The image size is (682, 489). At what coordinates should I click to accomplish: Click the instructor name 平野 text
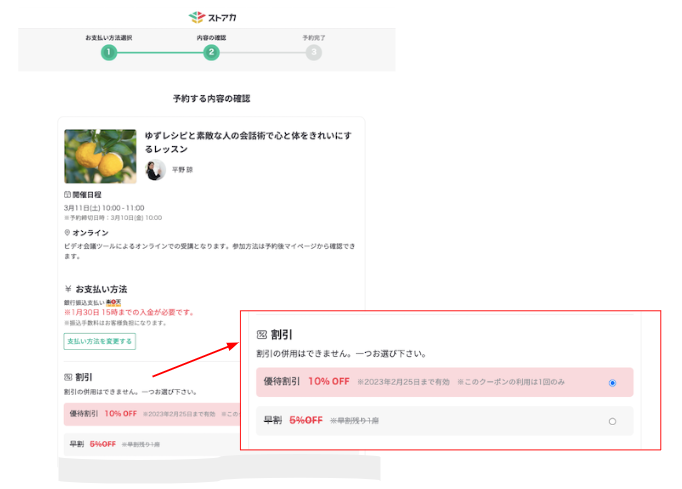(182, 170)
